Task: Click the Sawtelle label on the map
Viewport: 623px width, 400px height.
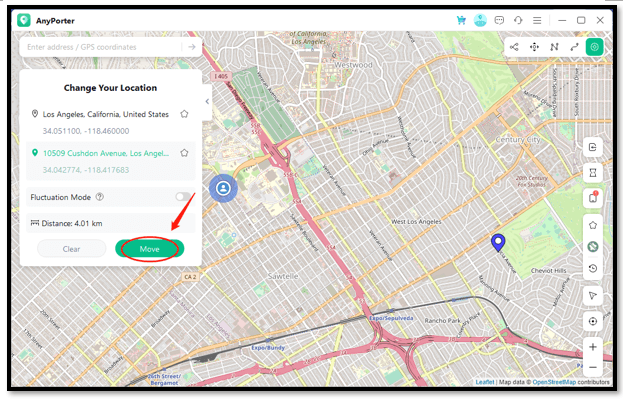Action: pos(283,276)
